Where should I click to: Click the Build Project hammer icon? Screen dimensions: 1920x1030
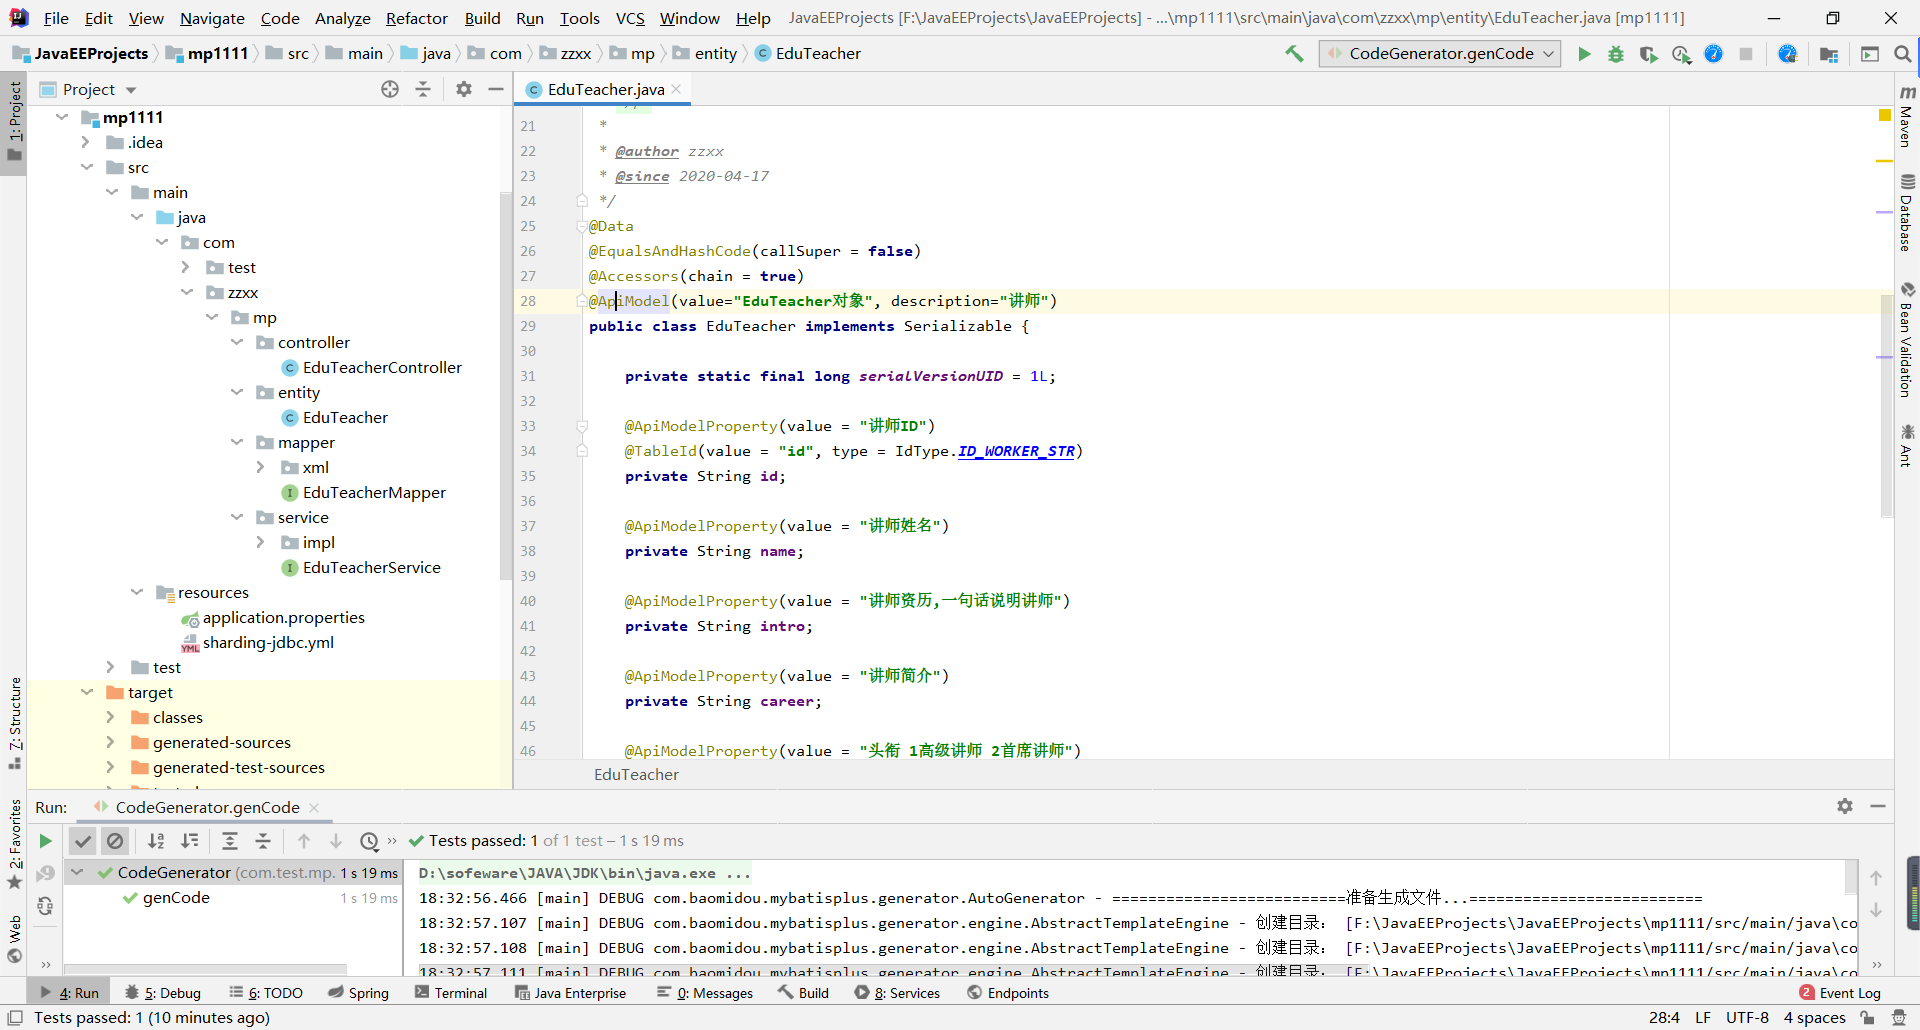point(1294,54)
